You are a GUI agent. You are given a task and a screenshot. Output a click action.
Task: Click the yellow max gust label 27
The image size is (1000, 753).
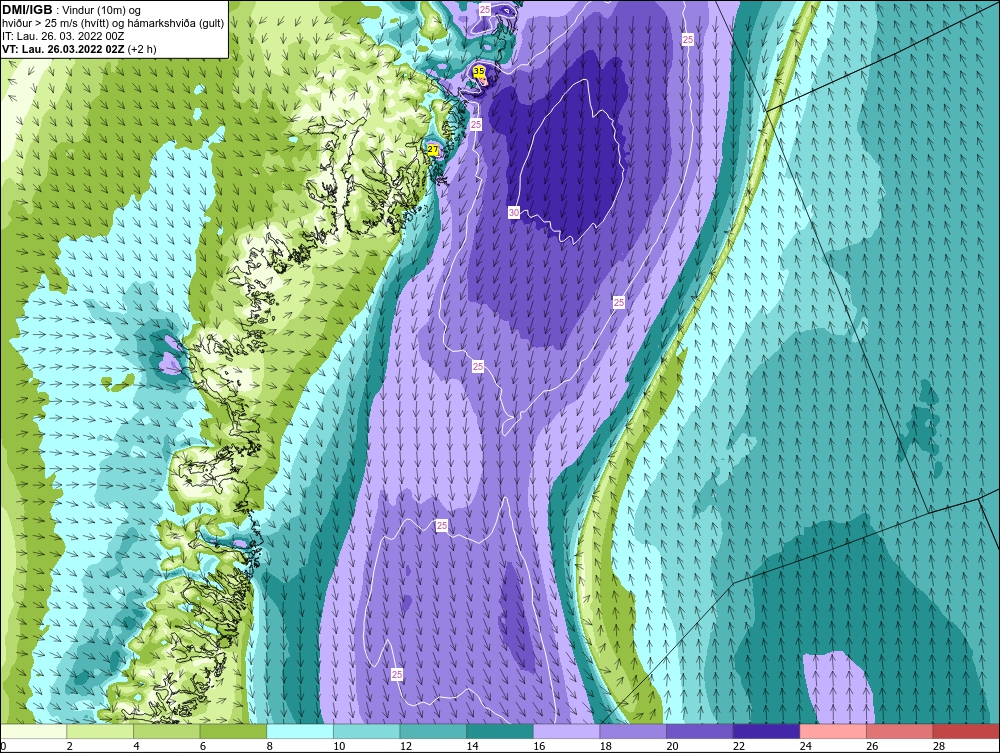(x=433, y=149)
